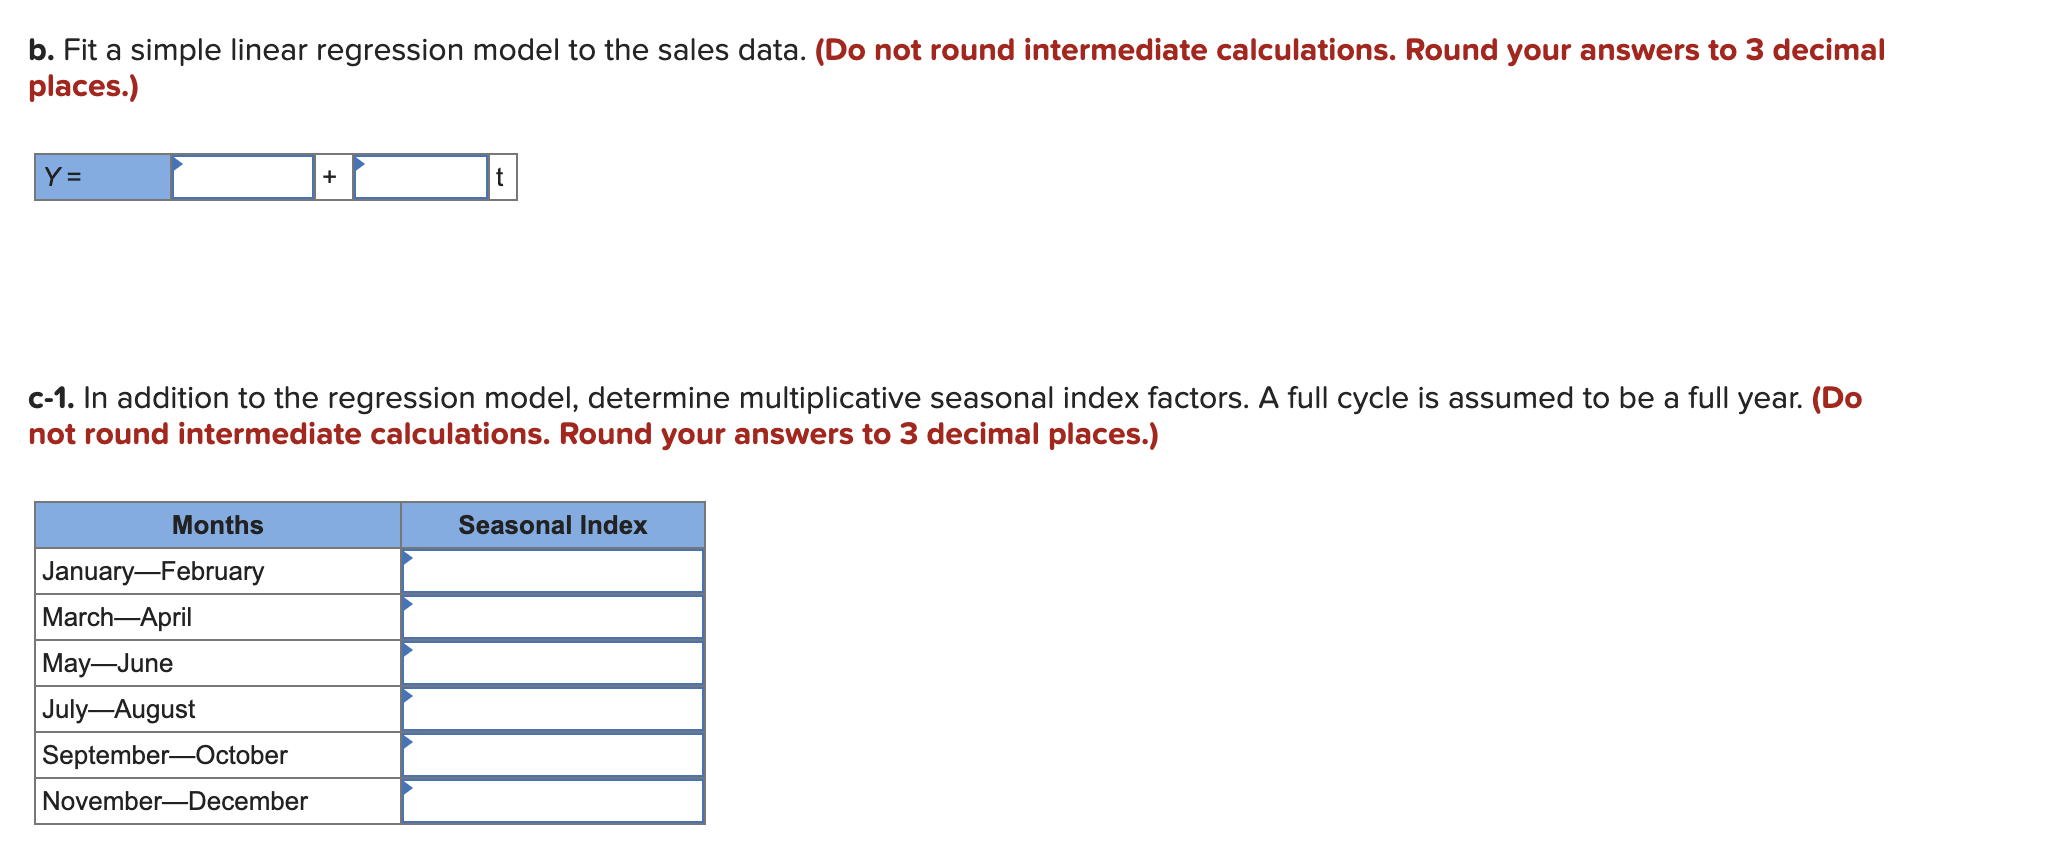Click the July—August Seasonal Index field
This screenshot has height=850, width=2066.
pos(555,708)
